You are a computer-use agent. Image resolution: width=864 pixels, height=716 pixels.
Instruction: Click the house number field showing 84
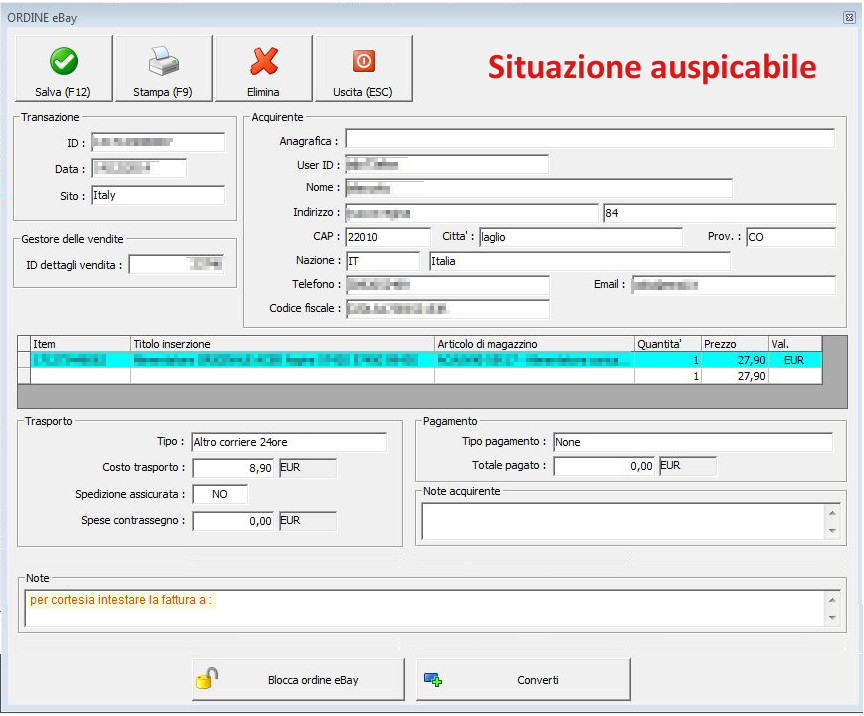tap(720, 213)
